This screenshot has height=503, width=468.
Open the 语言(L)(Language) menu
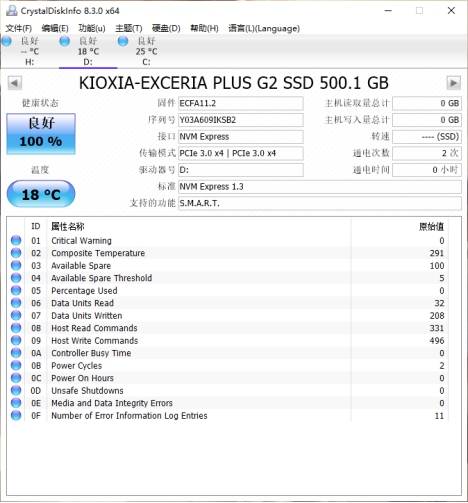264,28
